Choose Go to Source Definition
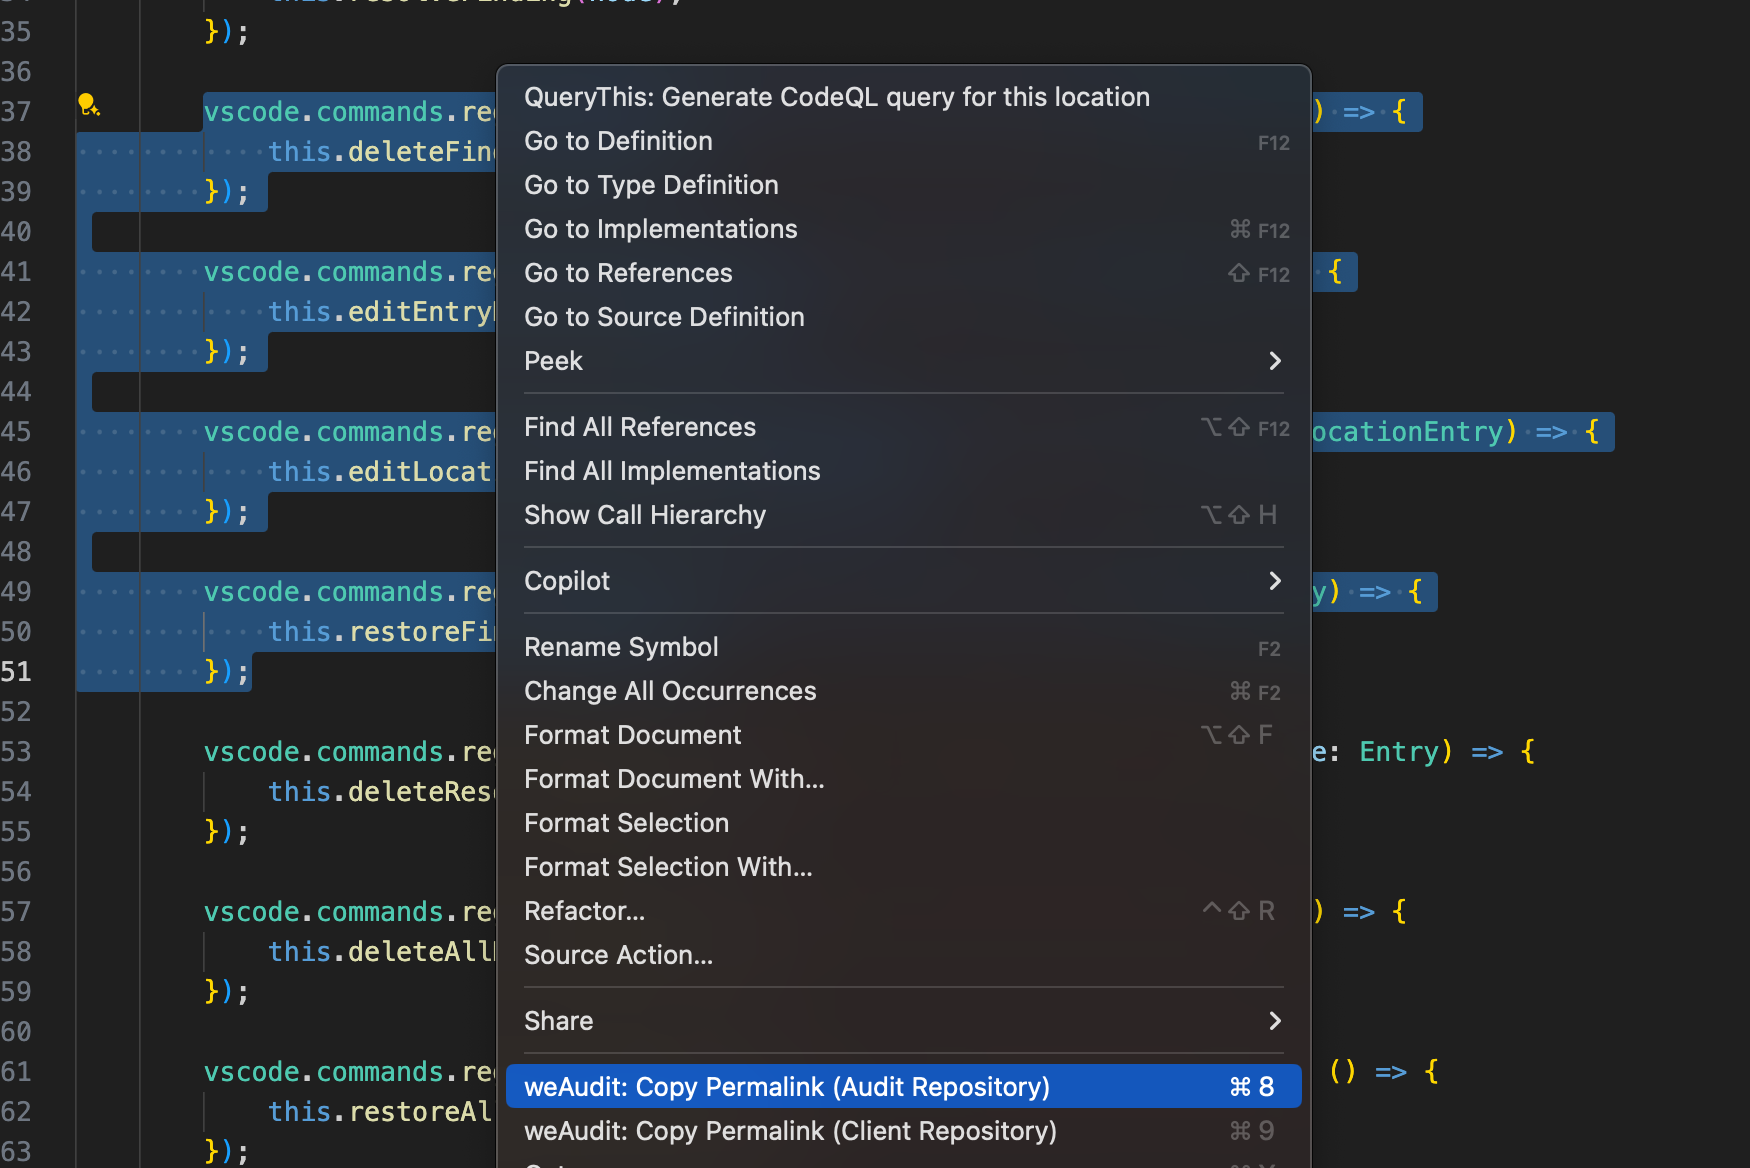 coord(903,317)
